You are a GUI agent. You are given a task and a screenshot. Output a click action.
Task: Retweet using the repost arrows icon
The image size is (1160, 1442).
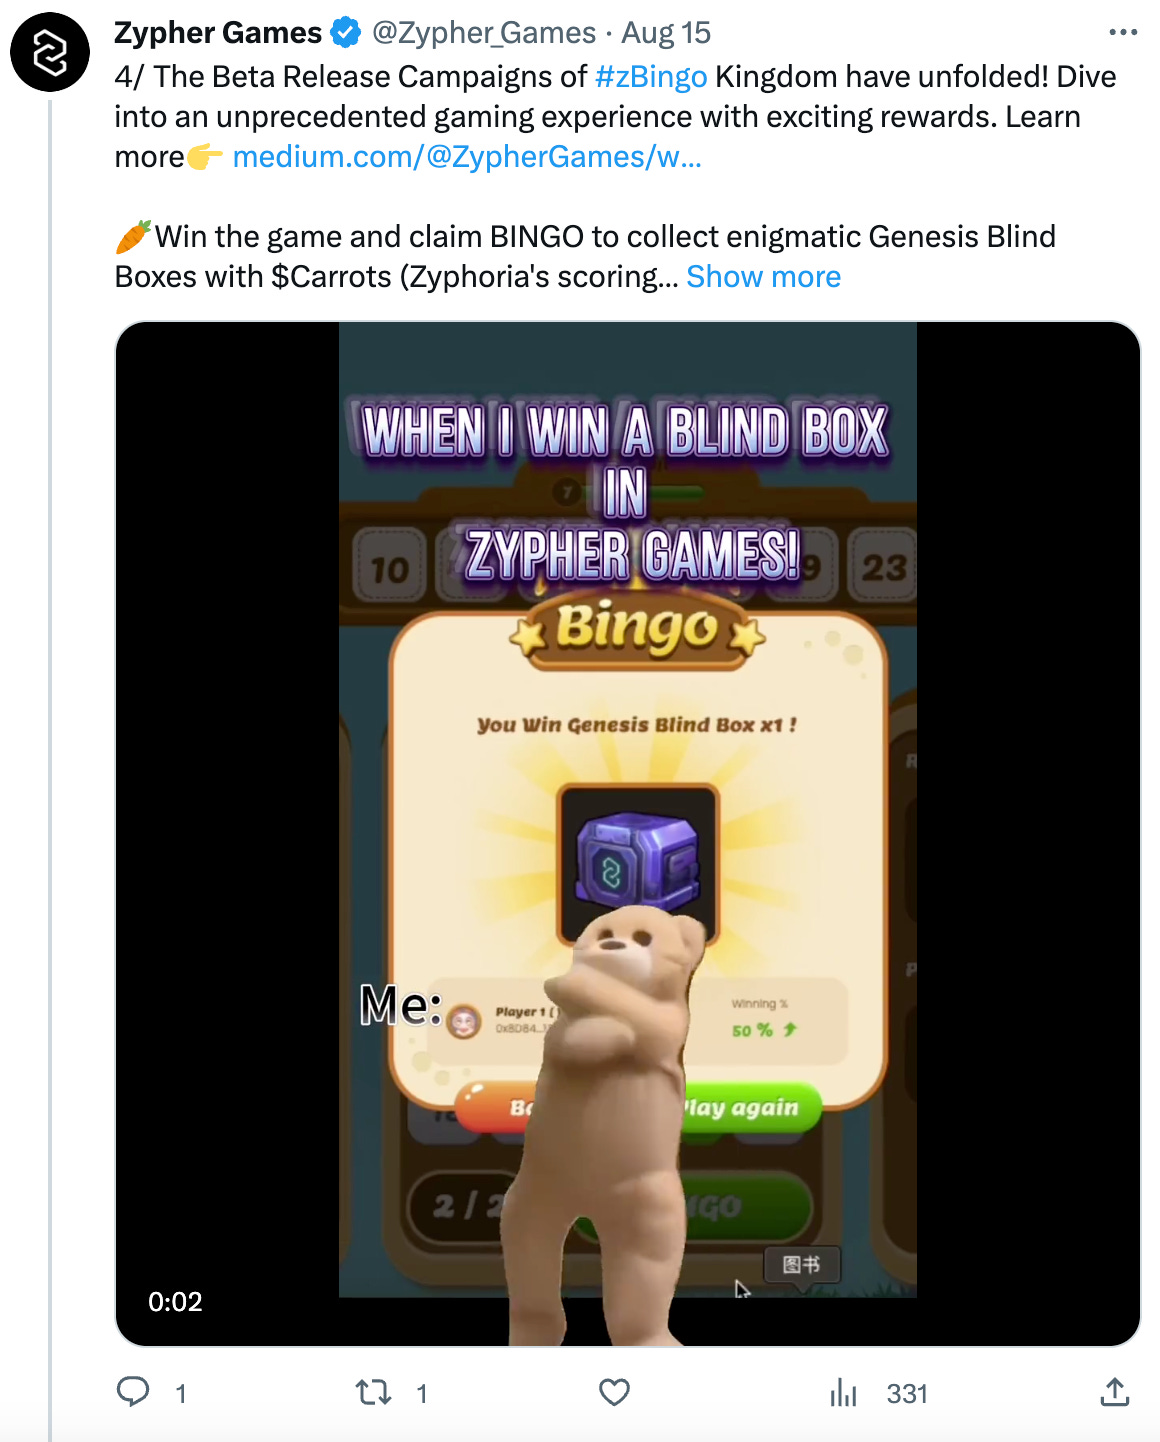click(374, 1392)
